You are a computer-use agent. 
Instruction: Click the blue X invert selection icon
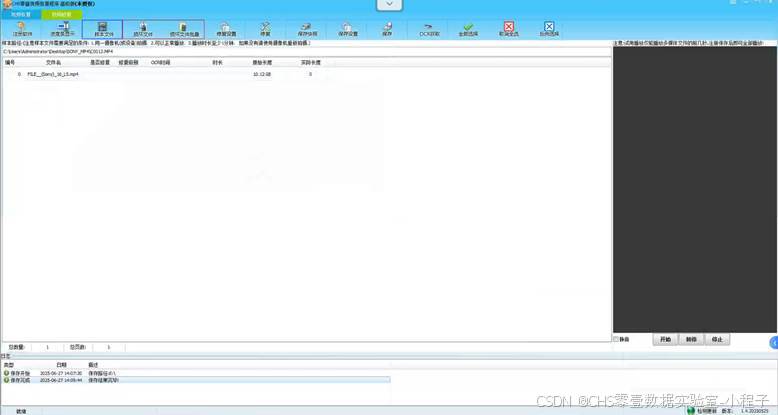[549, 29]
